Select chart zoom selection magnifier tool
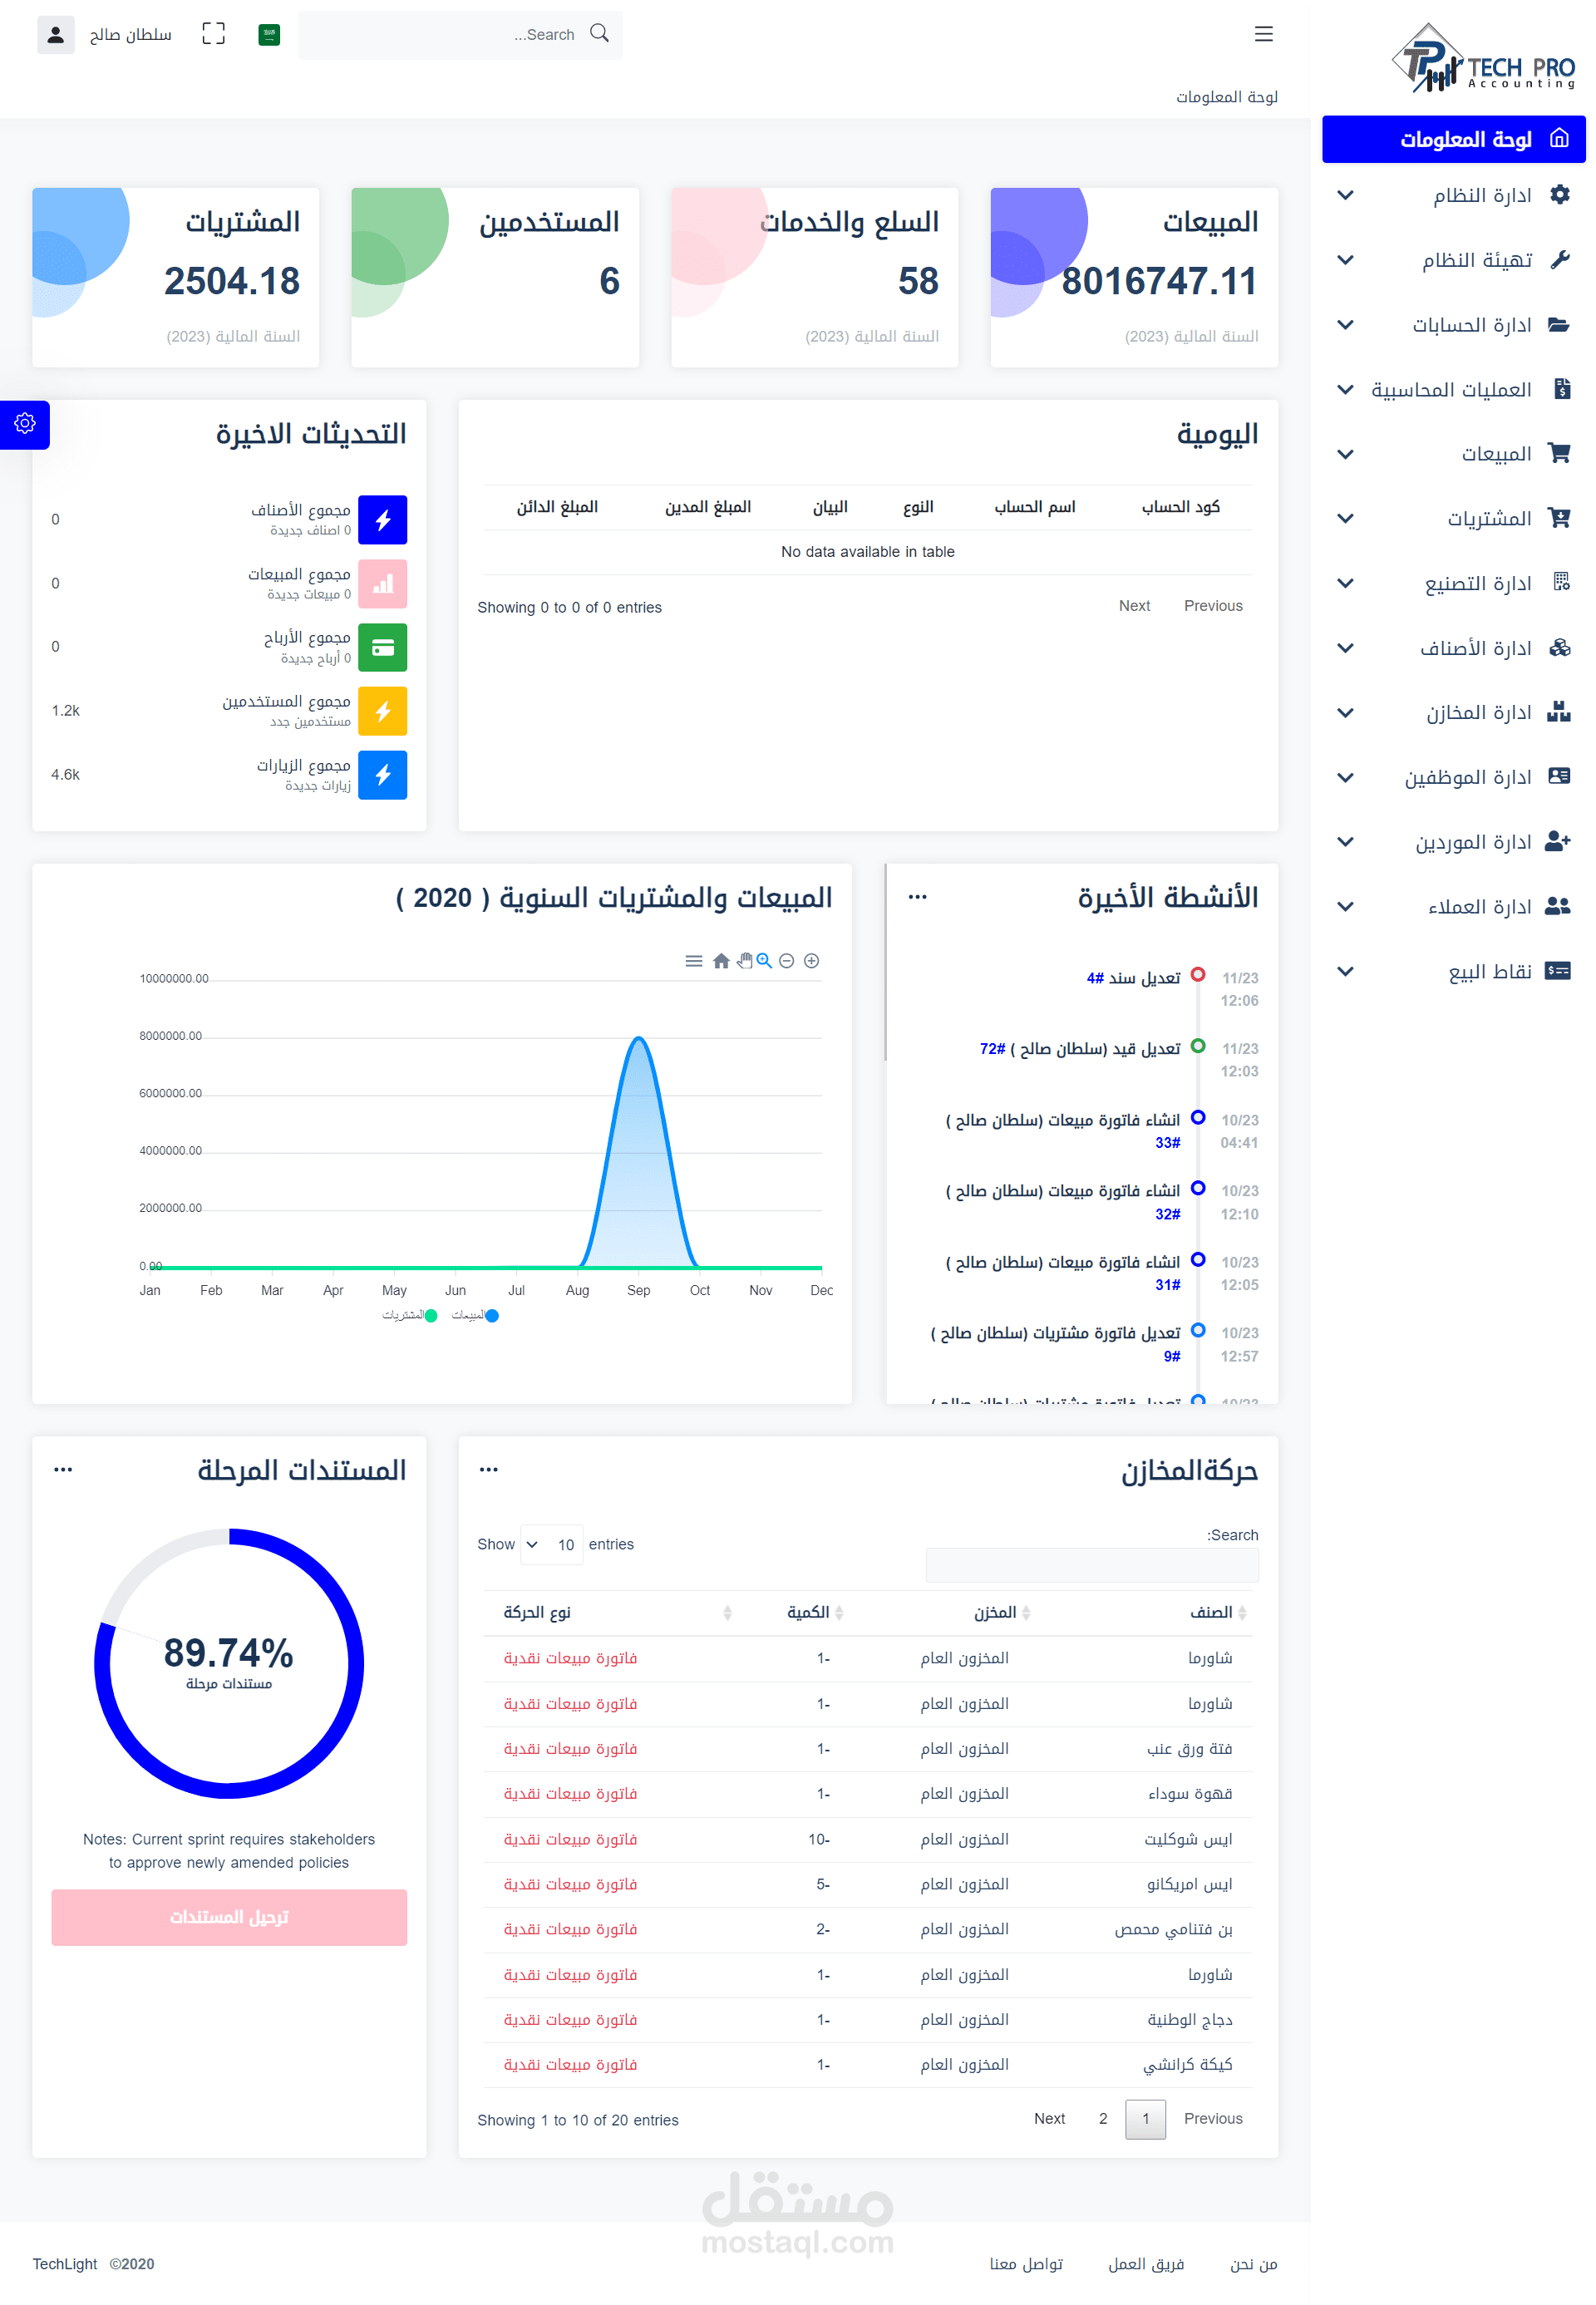 [764, 961]
